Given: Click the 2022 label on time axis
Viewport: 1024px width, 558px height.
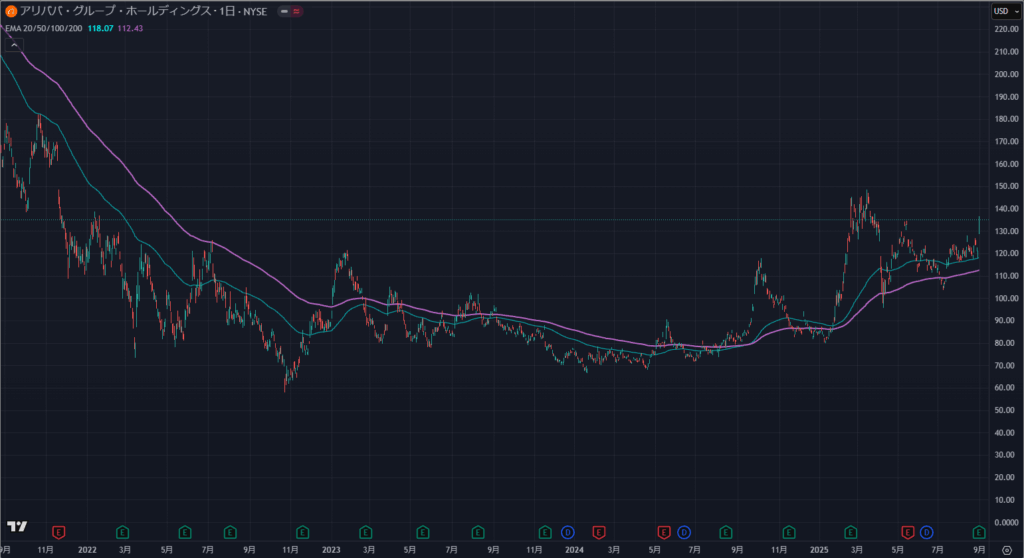Looking at the screenshot, I should tap(88, 550).
